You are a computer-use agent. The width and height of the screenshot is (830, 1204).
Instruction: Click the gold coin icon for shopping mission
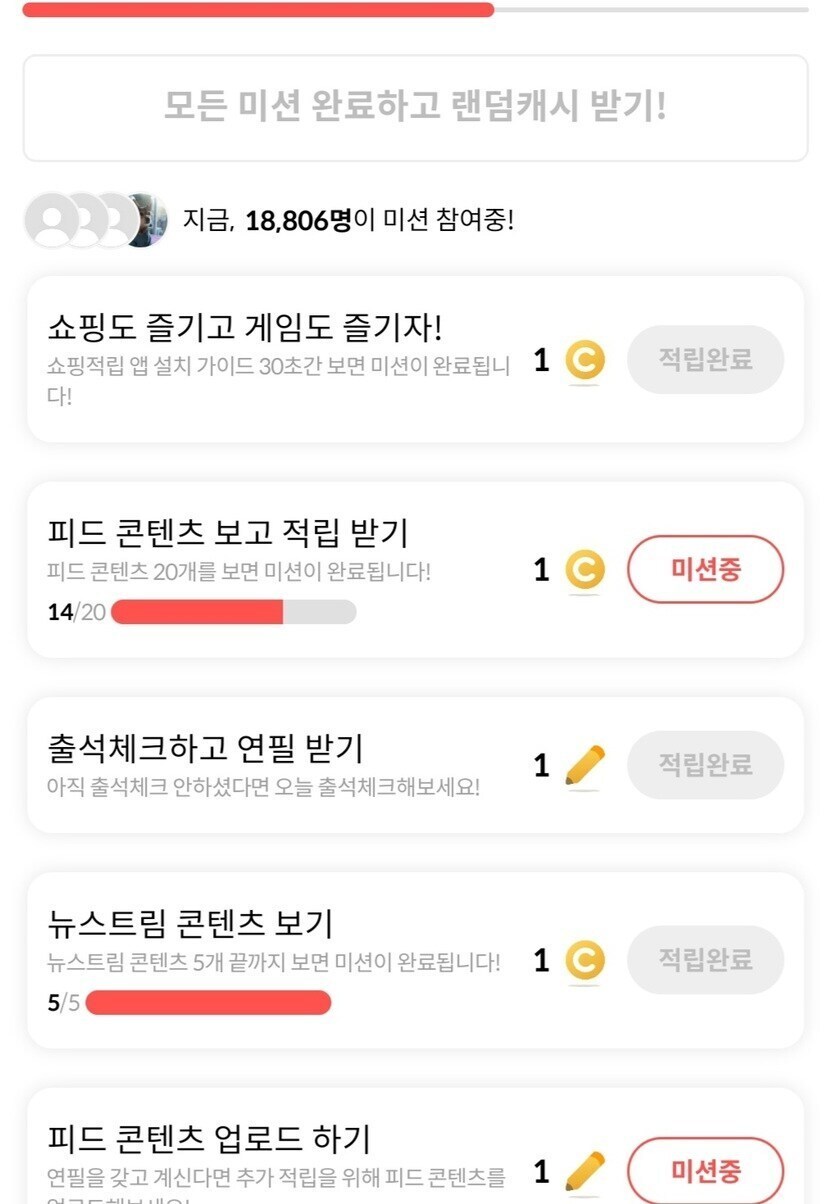coord(584,360)
